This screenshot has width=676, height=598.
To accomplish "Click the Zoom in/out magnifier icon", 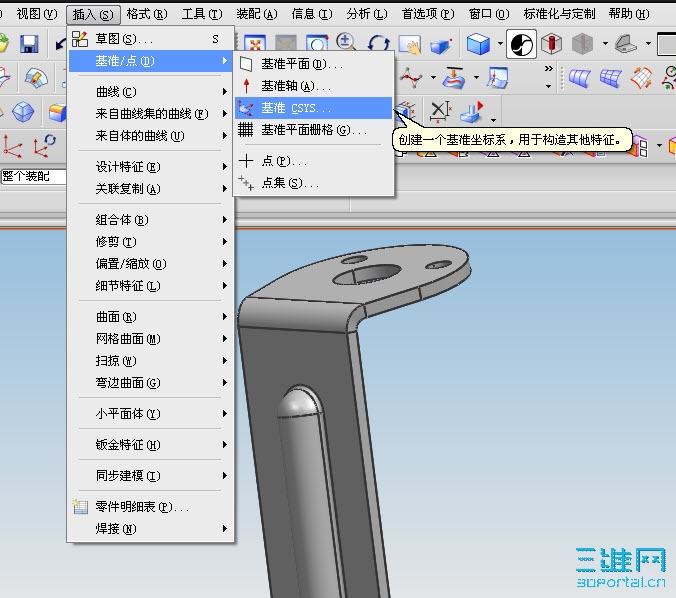I will (x=346, y=43).
